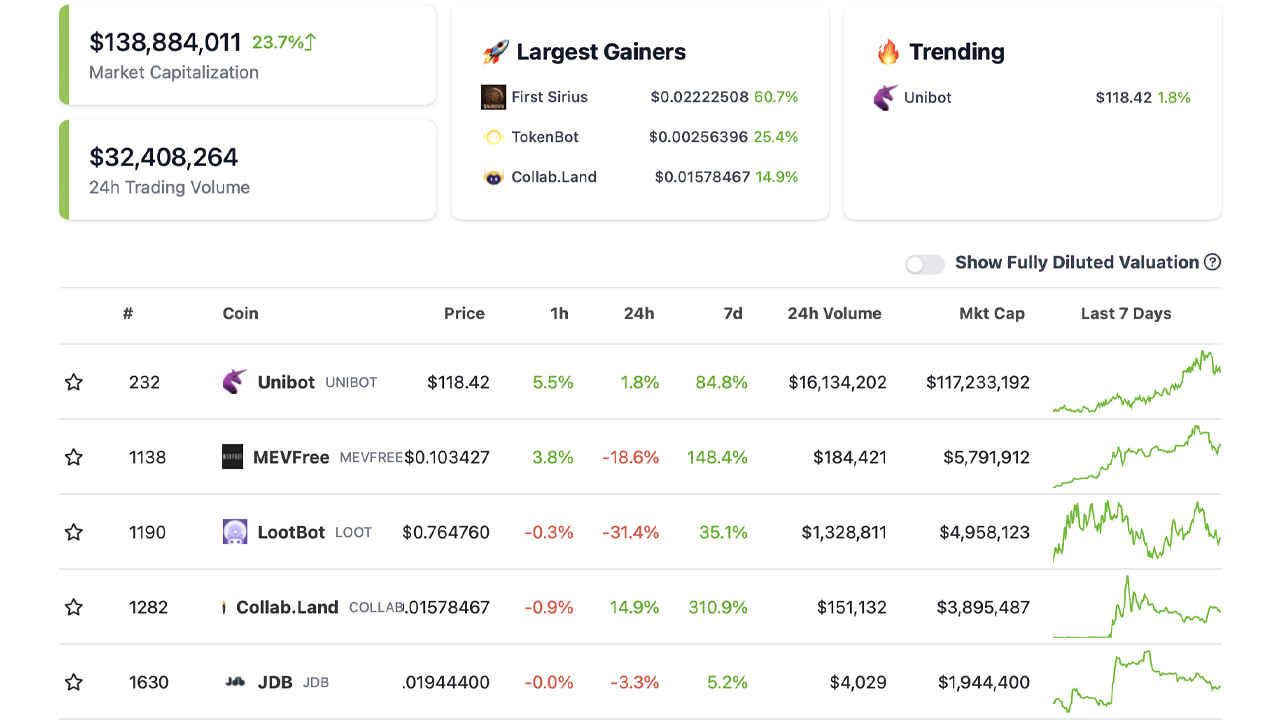Select the MEVFree token icon

(232, 457)
